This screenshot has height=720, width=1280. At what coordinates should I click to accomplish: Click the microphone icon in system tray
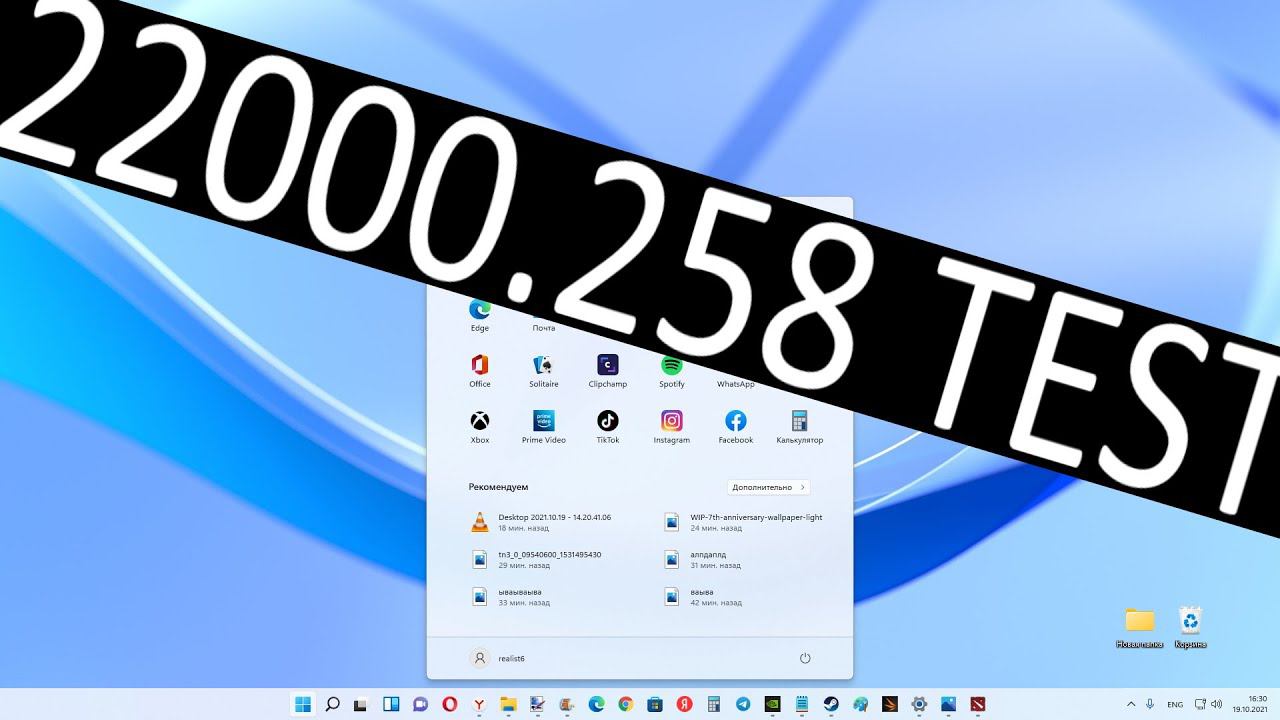(x=1151, y=704)
